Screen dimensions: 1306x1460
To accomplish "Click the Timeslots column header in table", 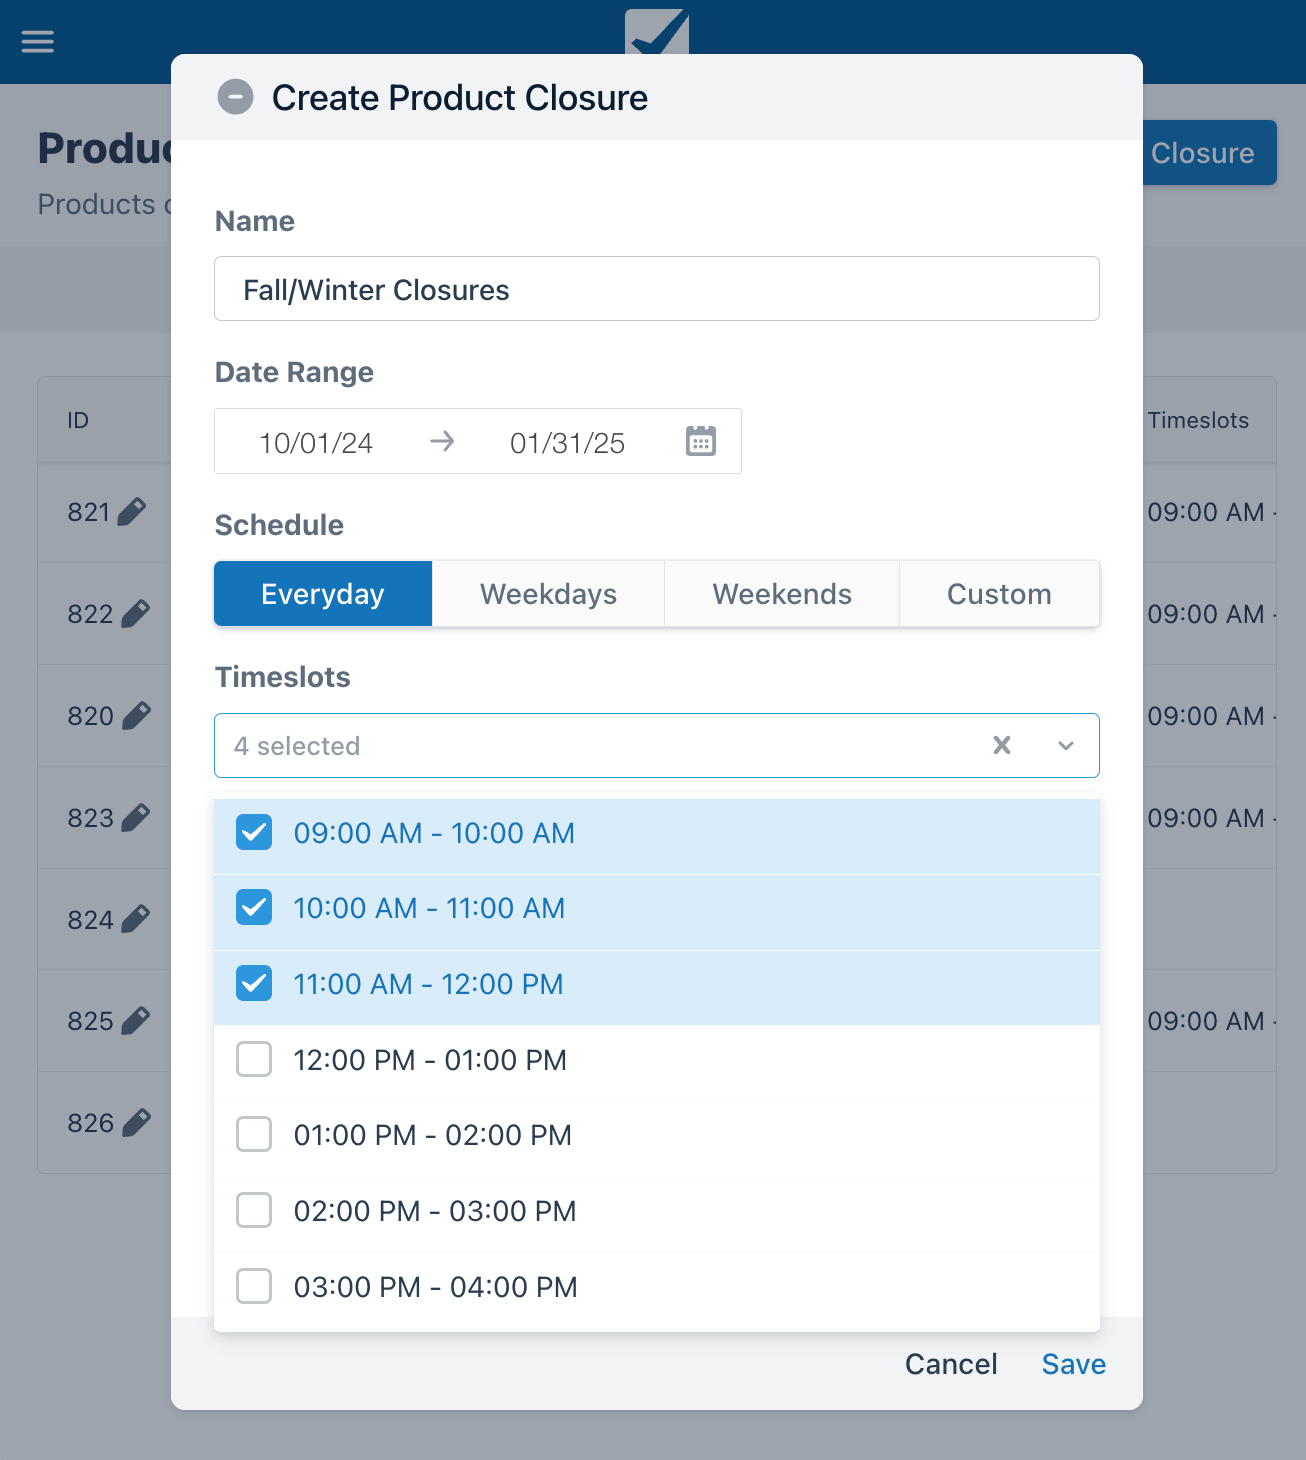I will [x=1198, y=420].
